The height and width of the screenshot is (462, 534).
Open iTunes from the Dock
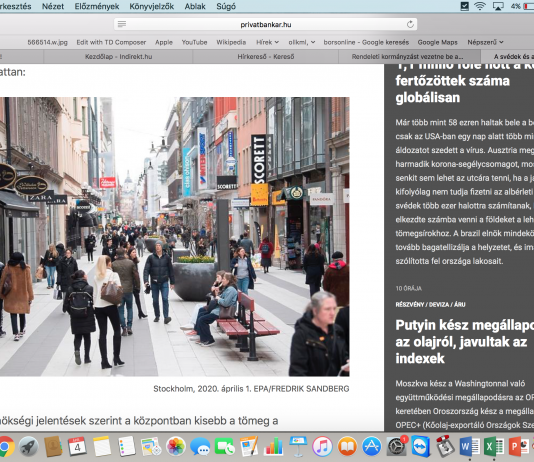(322, 446)
